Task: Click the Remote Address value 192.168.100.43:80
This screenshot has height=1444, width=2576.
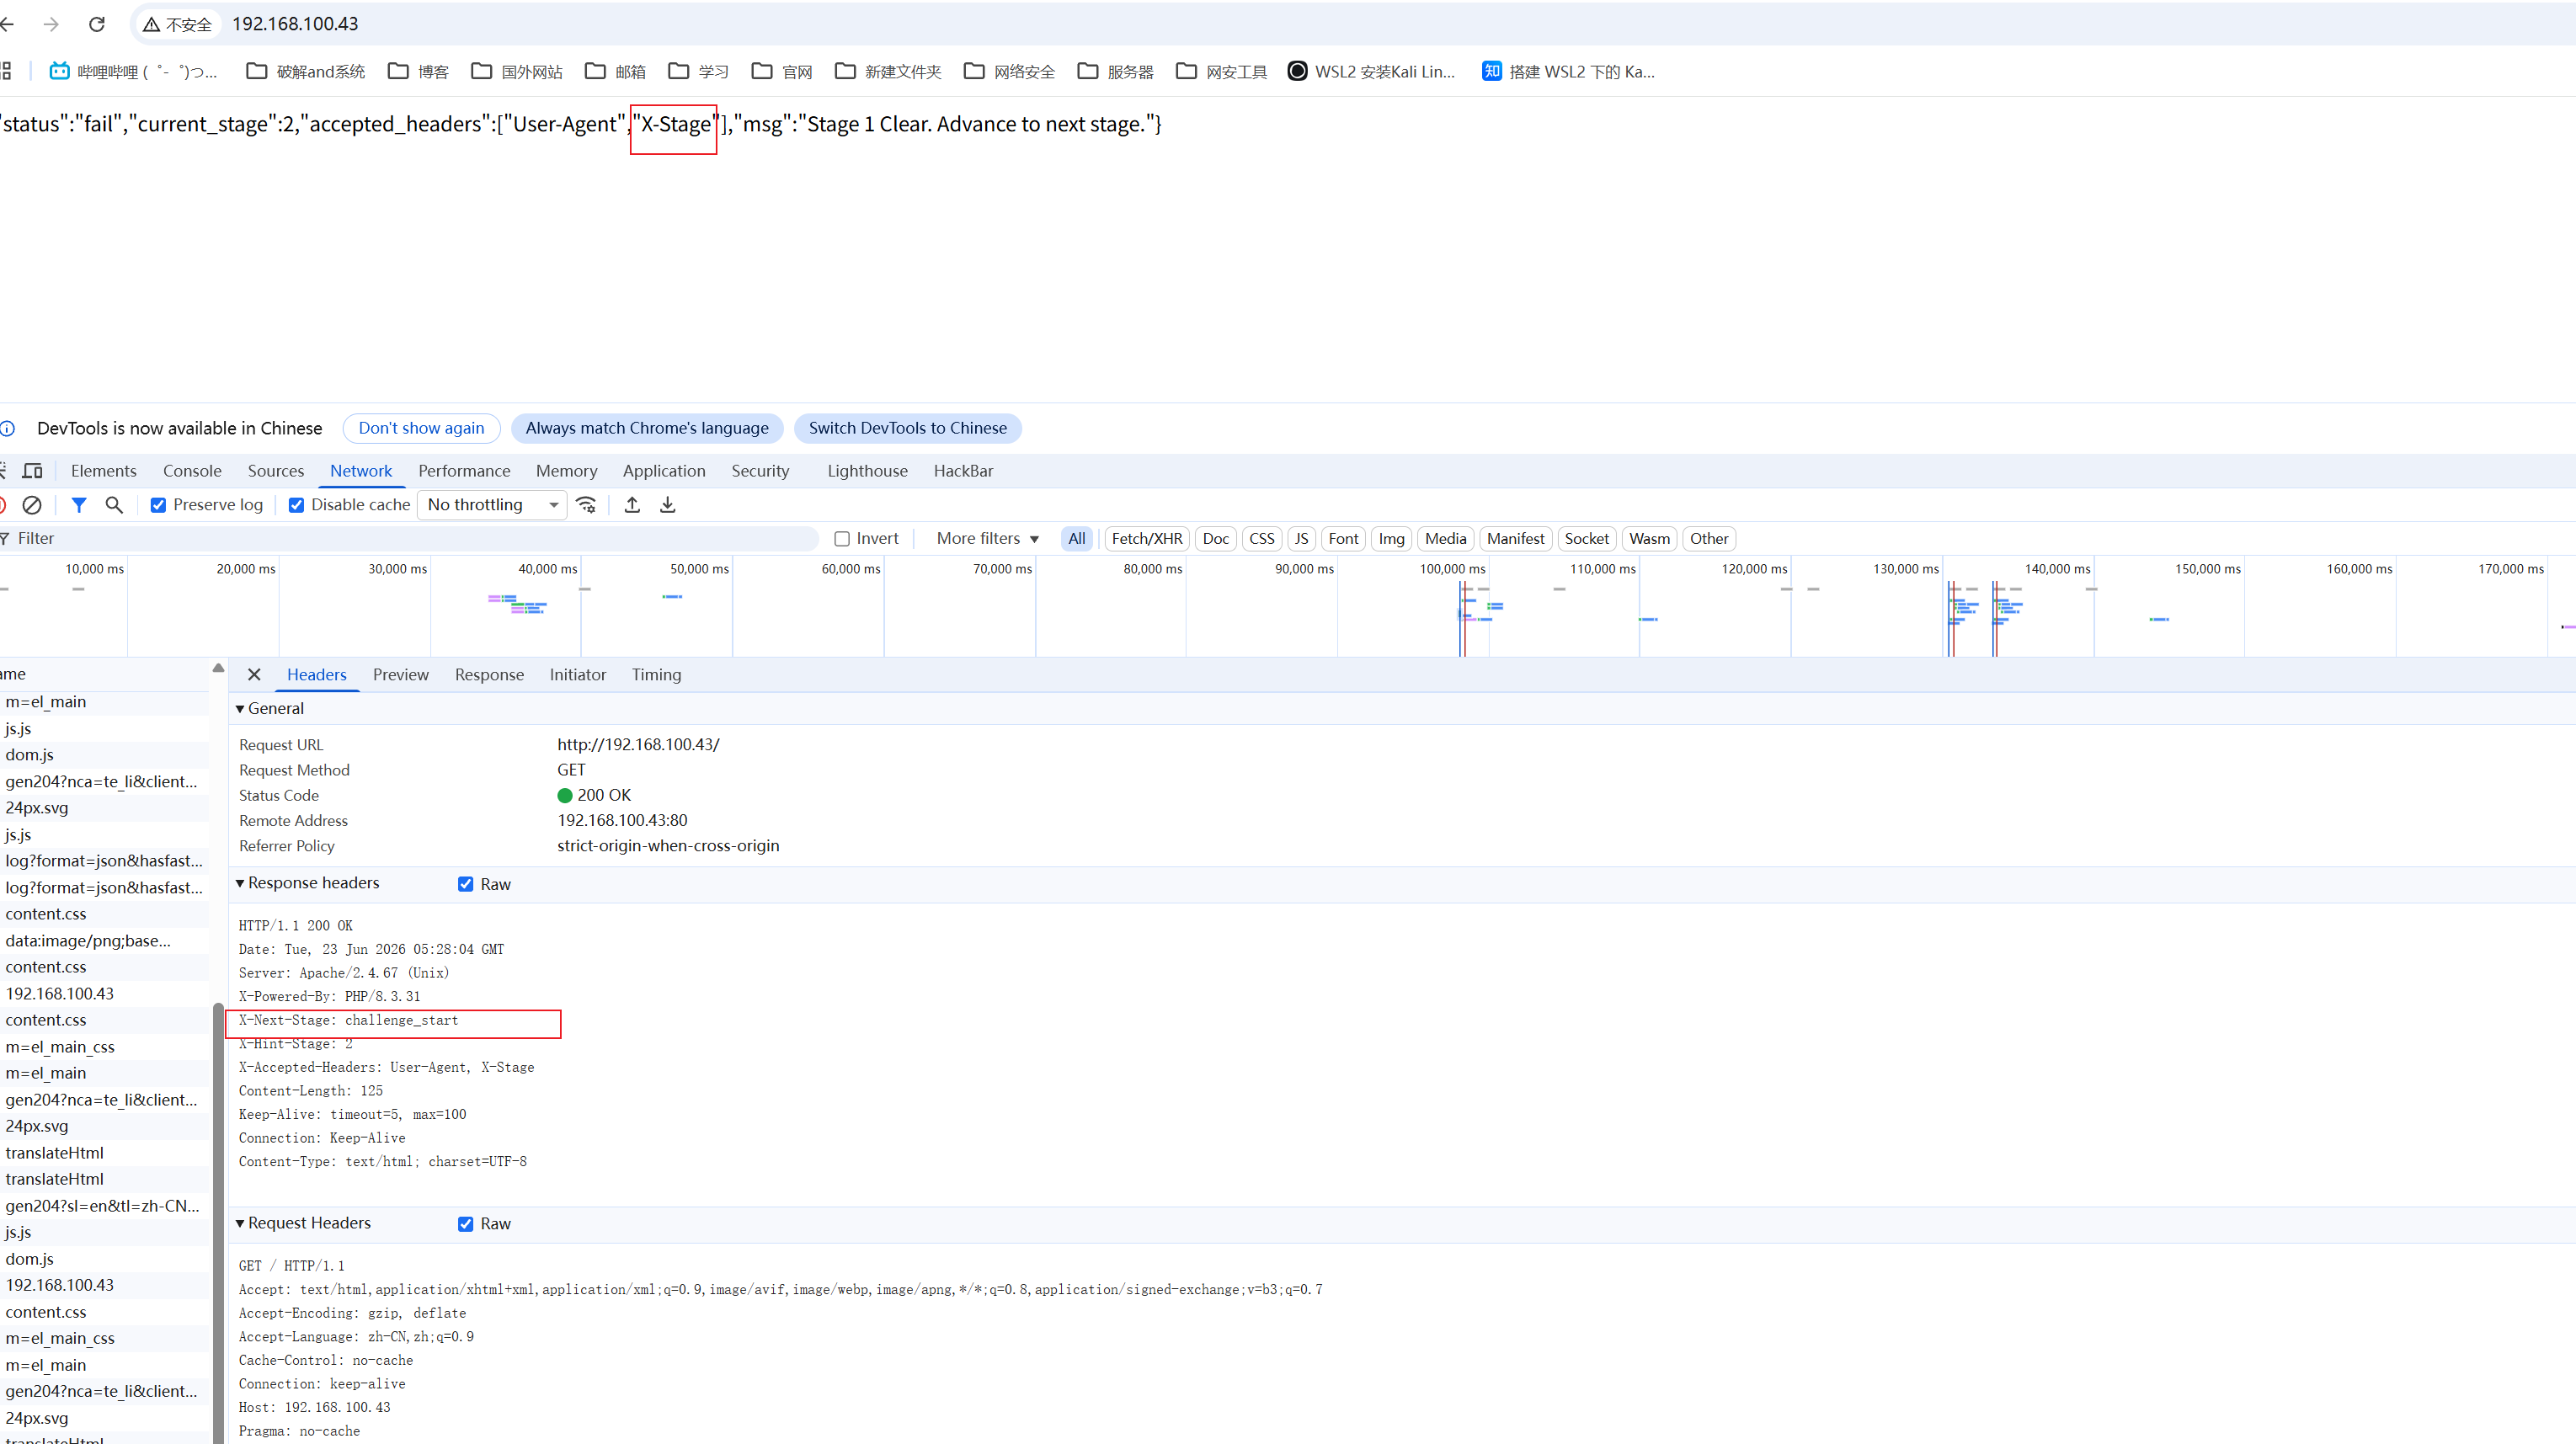Action: [x=622, y=820]
